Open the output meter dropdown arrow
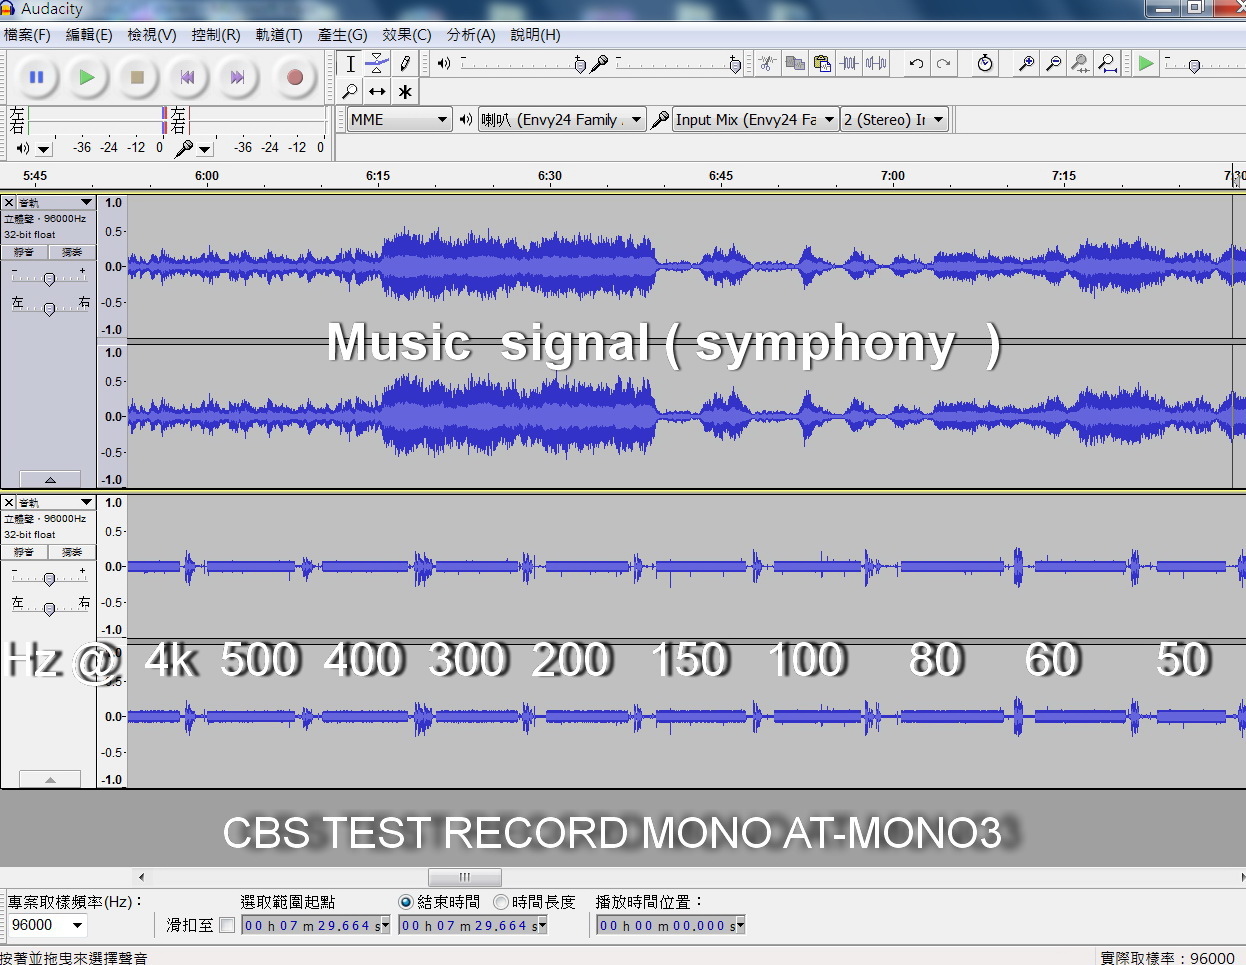 [x=43, y=149]
